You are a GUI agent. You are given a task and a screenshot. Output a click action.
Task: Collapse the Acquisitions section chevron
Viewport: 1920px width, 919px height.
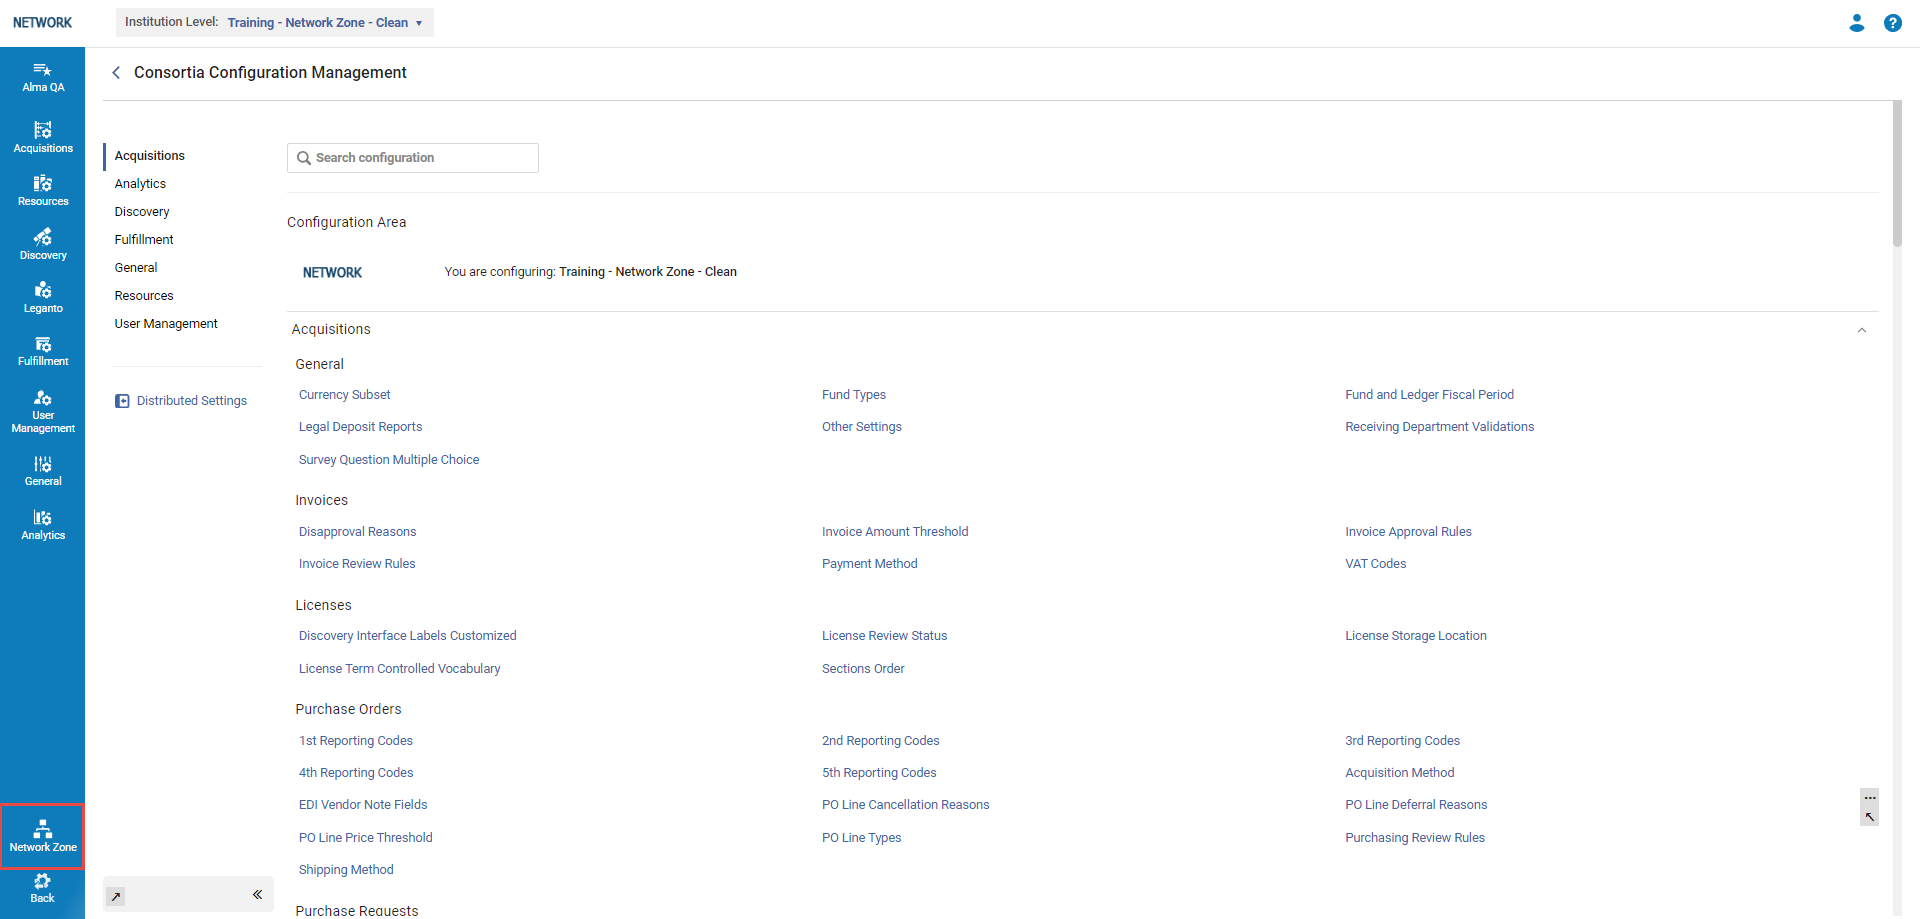(x=1861, y=330)
